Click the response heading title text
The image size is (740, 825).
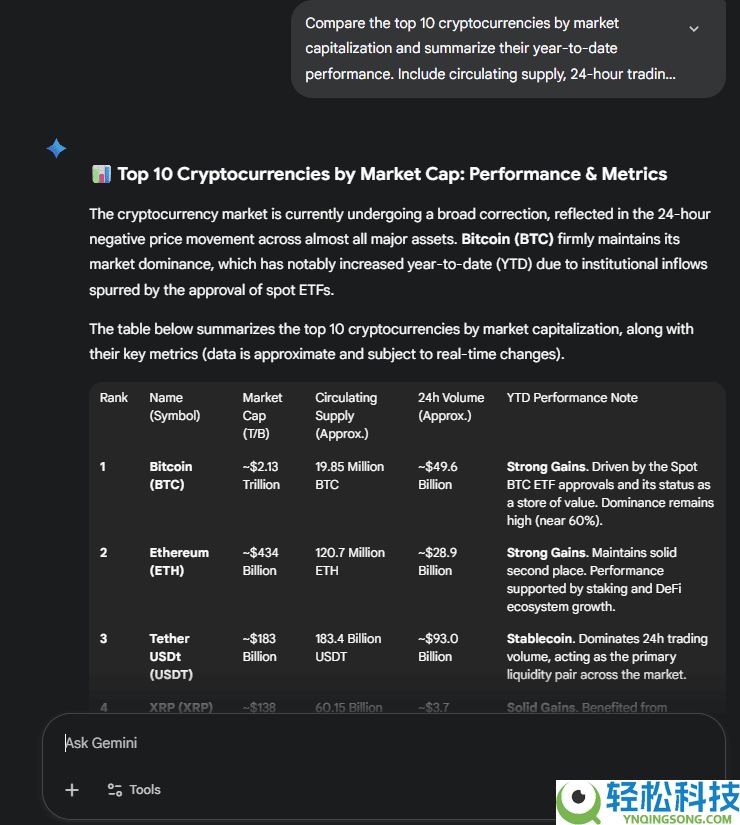click(392, 174)
